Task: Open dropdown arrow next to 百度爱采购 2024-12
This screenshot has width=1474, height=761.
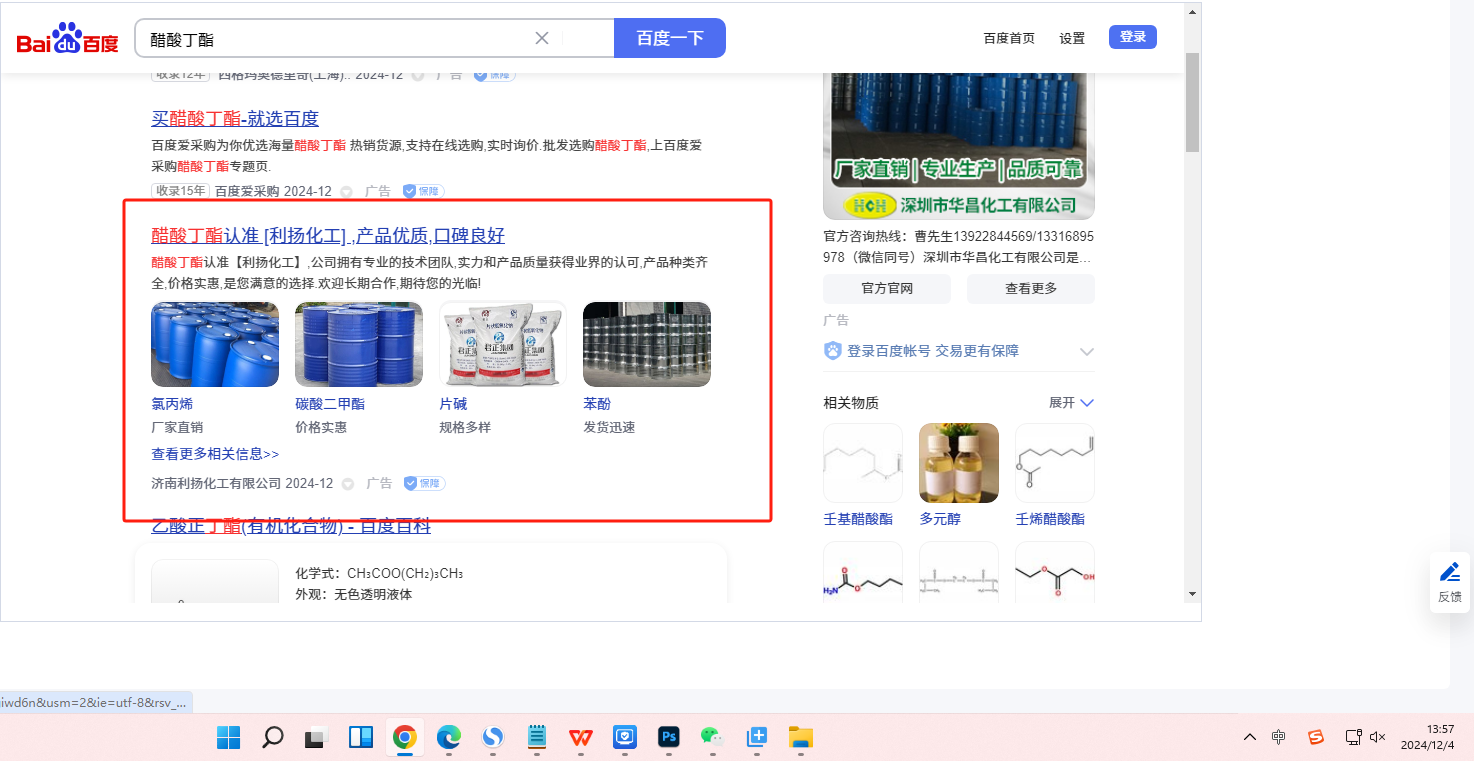Action: (x=346, y=192)
